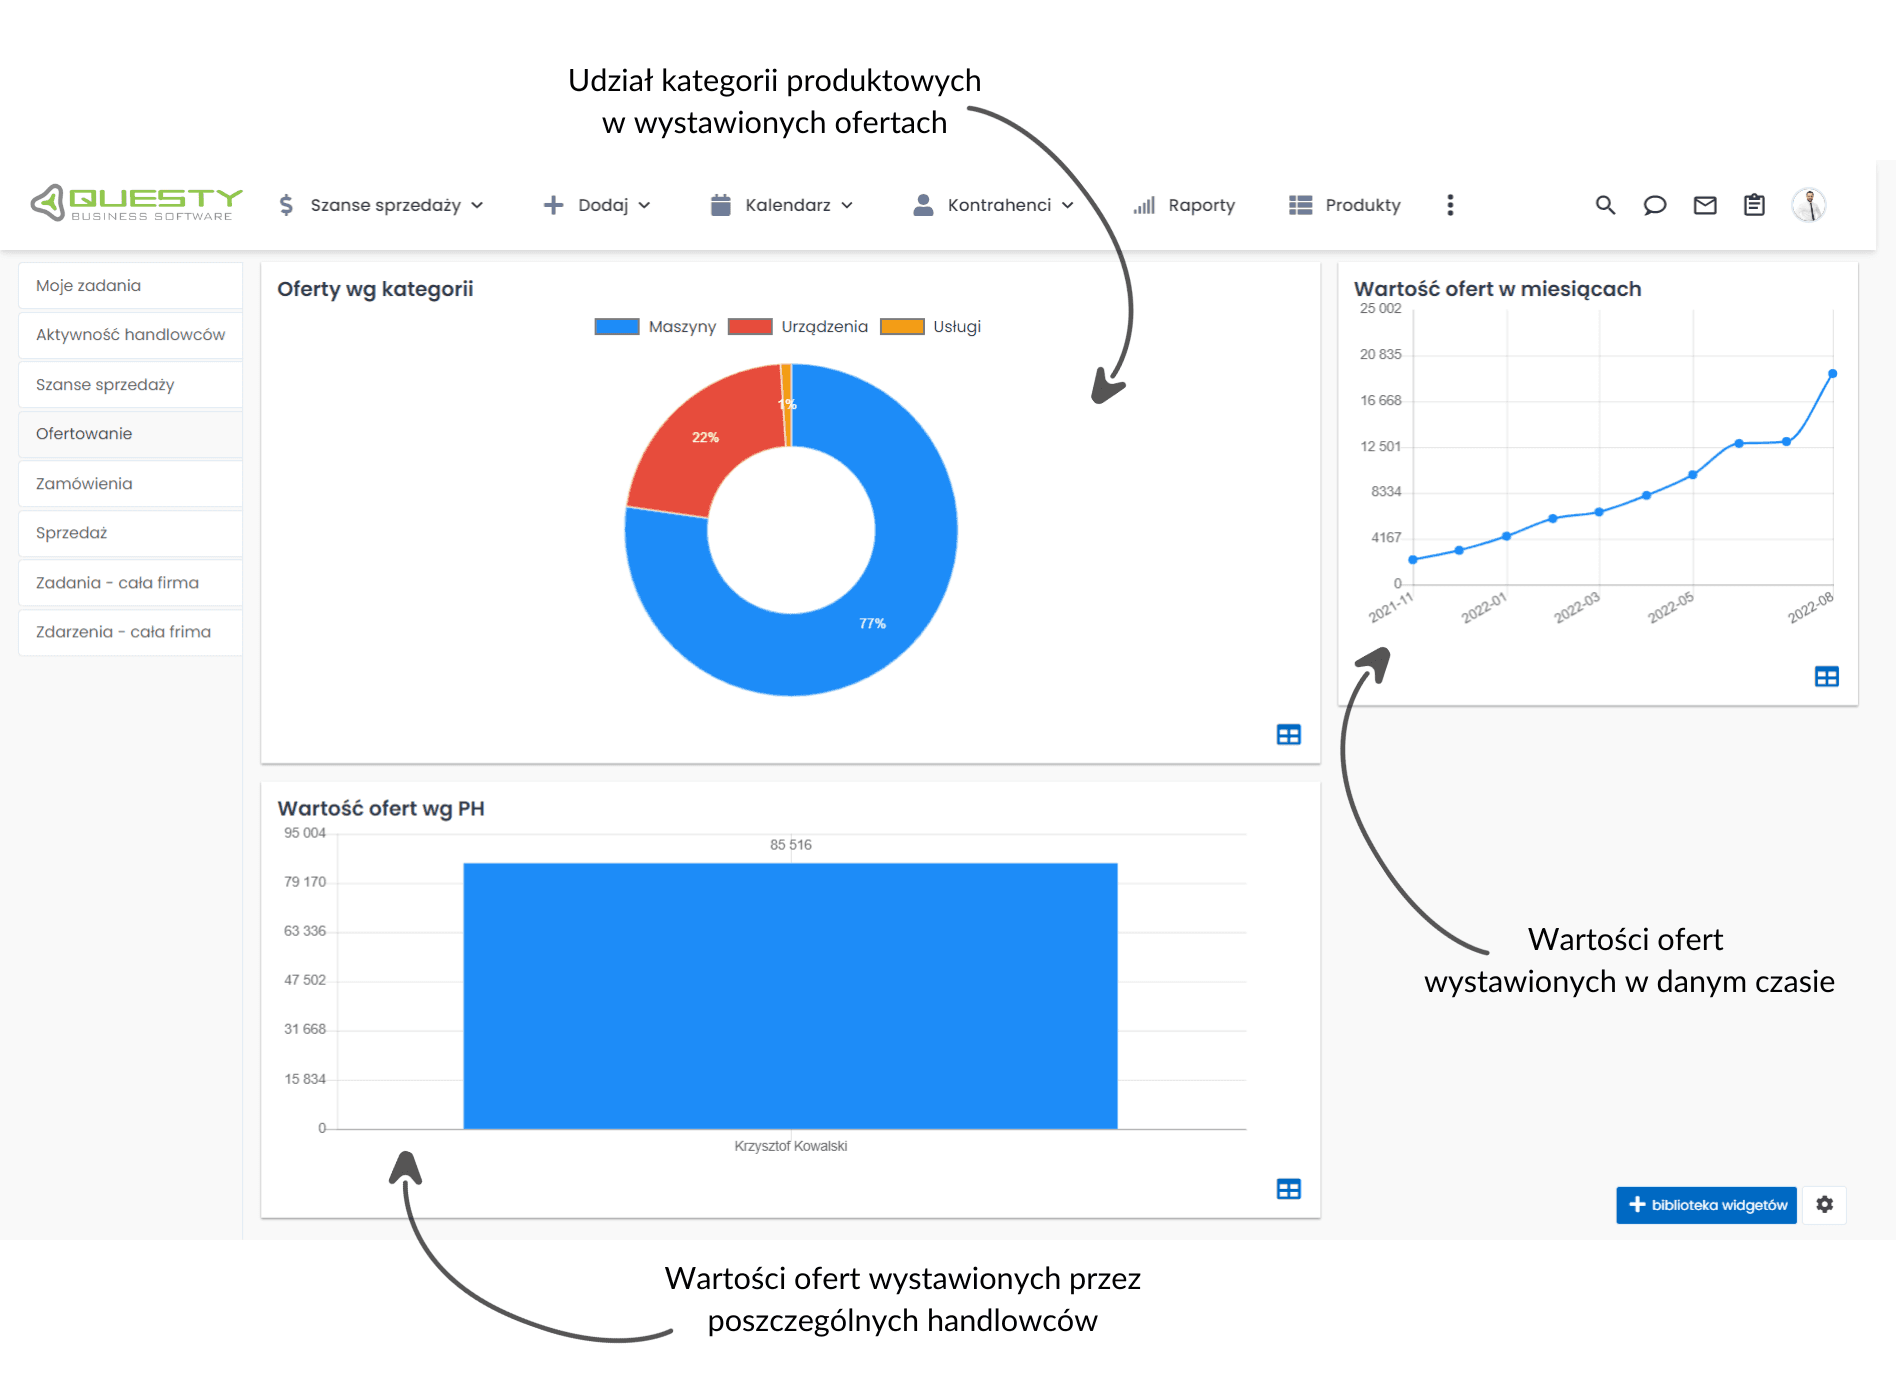Select the Ofertowanie sidebar tab
Image resolution: width=1896 pixels, height=1400 pixels.
point(130,434)
